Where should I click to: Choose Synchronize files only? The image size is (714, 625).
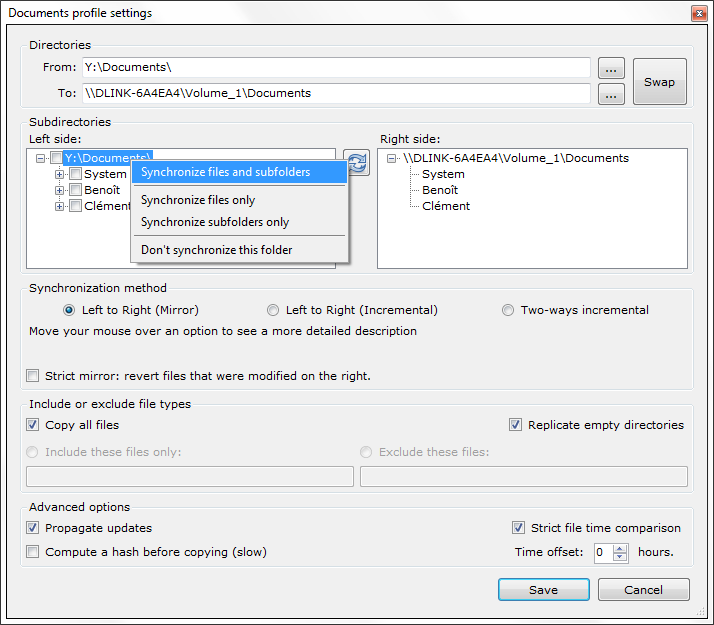[x=198, y=200]
